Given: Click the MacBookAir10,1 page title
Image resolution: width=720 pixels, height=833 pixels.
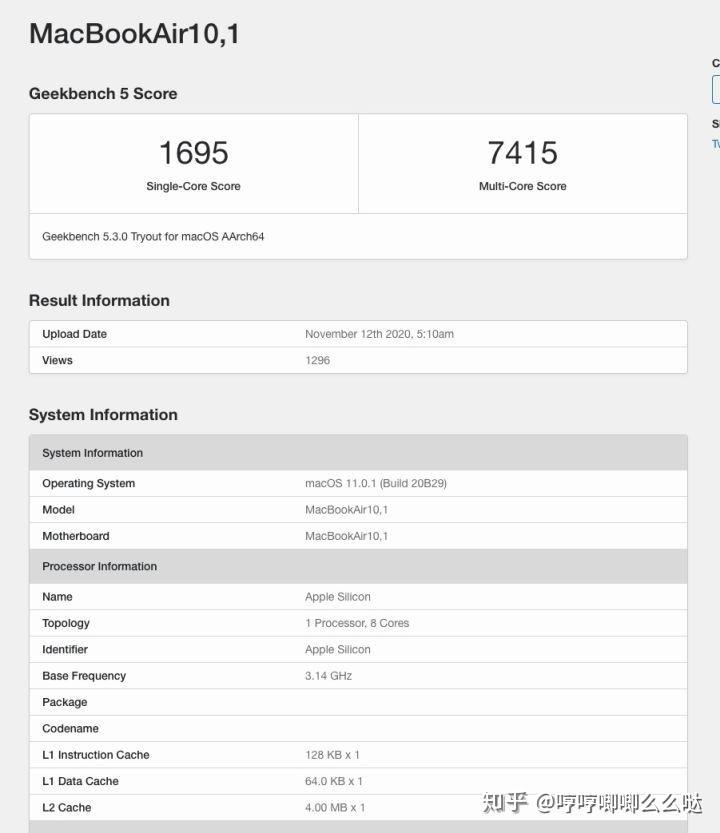Looking at the screenshot, I should 134,34.
